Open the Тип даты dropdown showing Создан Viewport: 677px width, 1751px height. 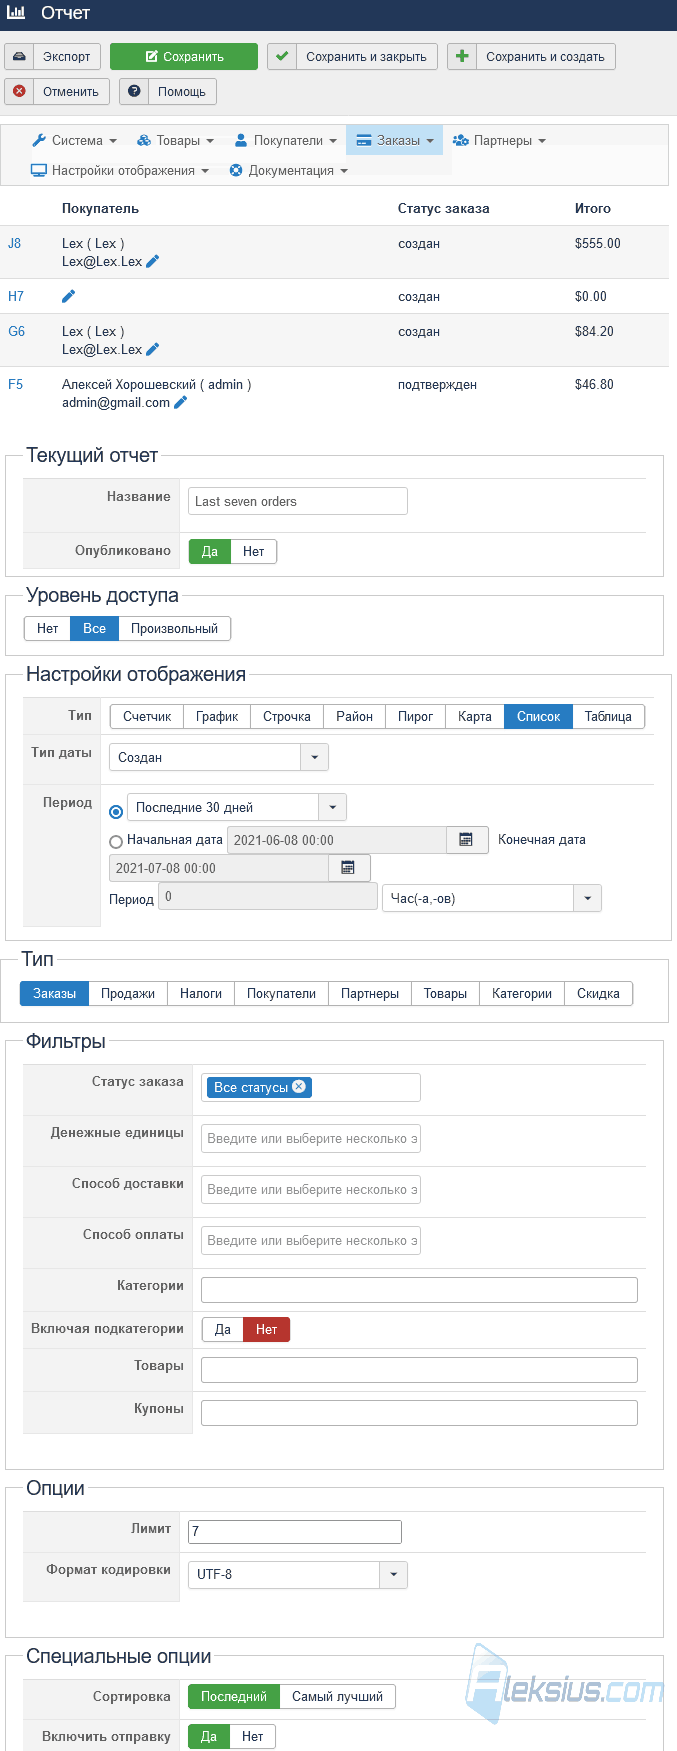pos(219,757)
